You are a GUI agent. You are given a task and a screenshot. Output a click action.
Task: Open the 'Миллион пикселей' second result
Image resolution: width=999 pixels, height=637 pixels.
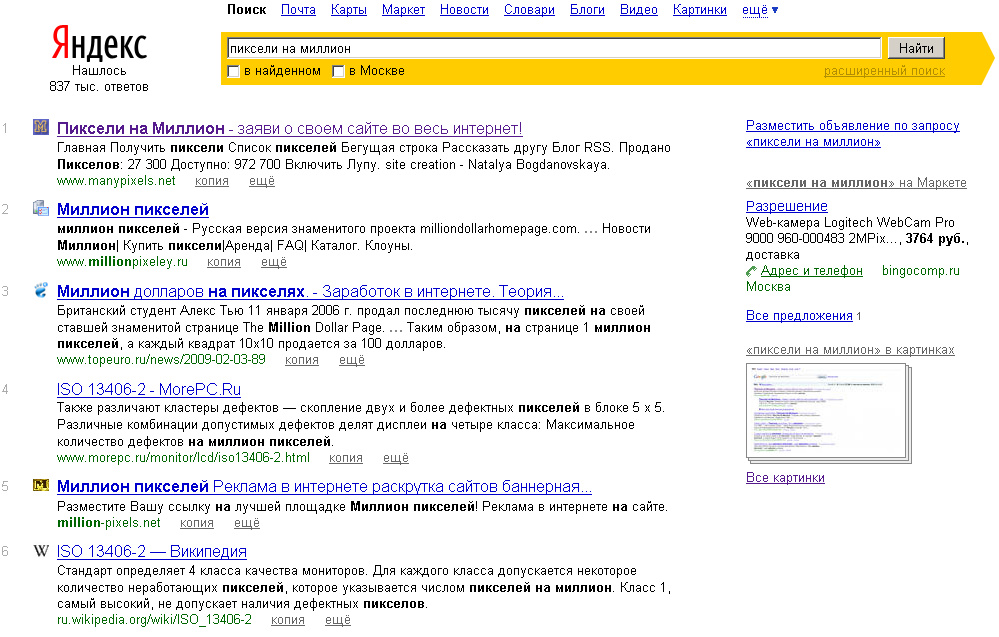133,210
